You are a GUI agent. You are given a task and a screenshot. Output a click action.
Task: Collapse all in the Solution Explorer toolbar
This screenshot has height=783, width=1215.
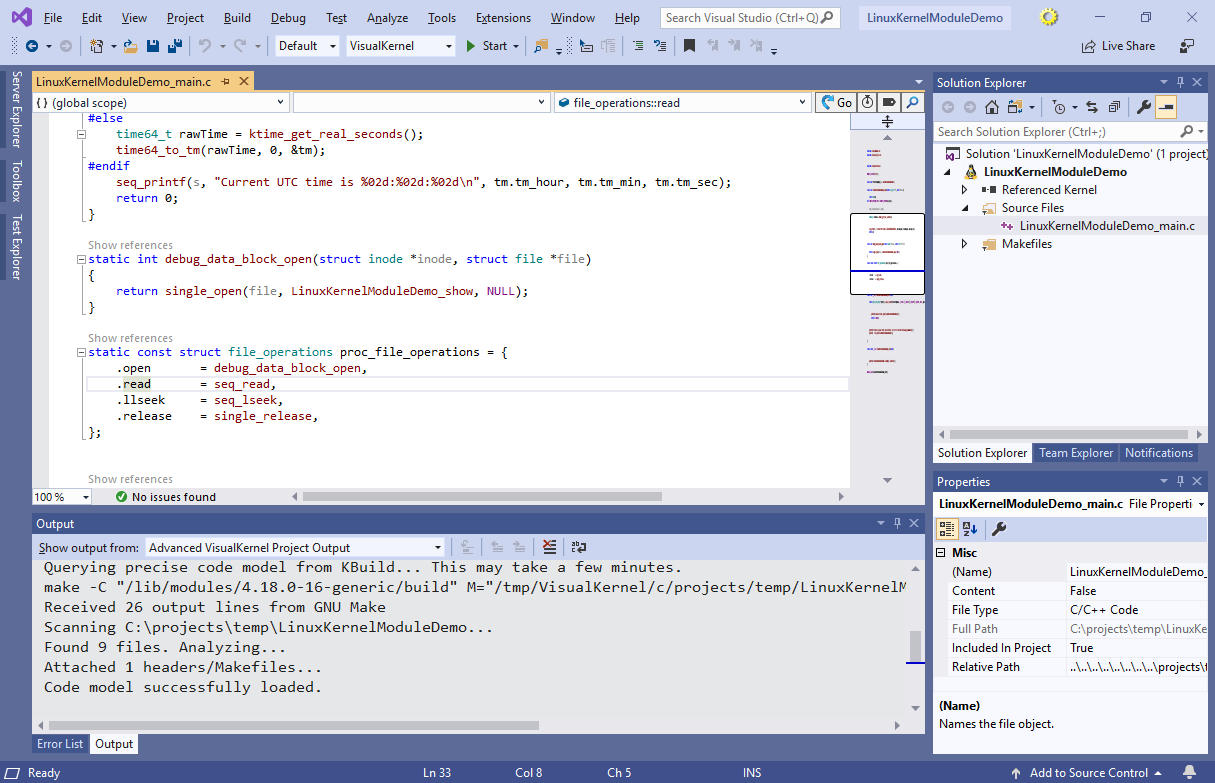point(1113,107)
